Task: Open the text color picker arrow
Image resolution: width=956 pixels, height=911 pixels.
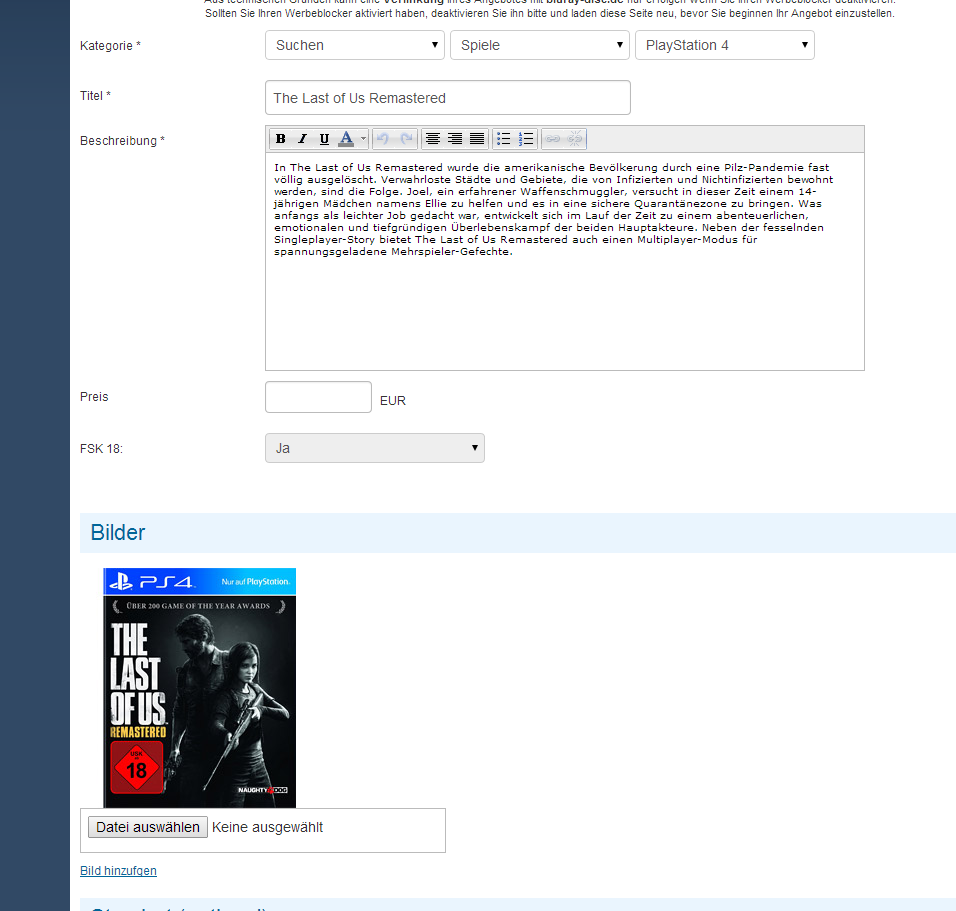Action: [363, 139]
